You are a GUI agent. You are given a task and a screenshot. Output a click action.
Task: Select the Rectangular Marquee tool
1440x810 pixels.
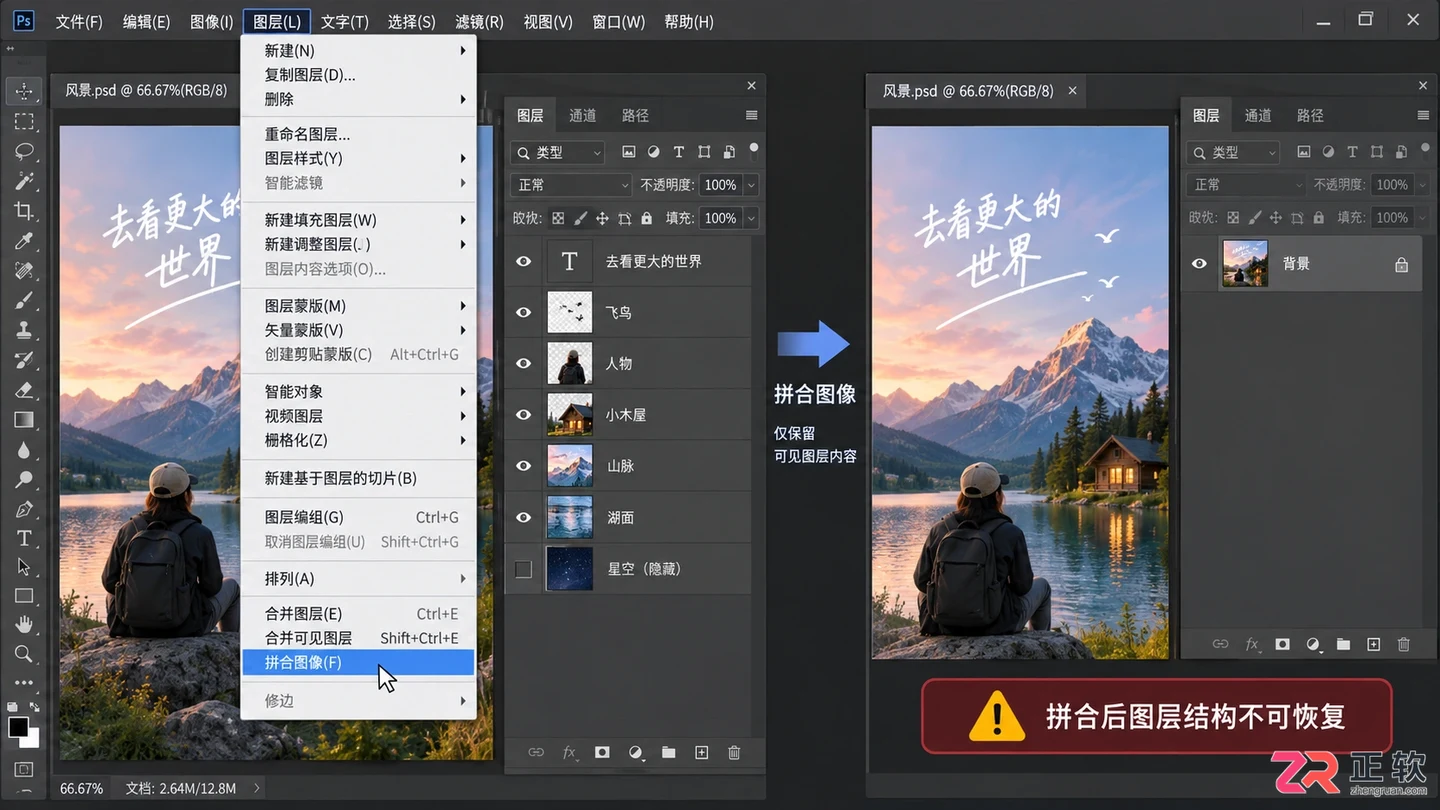(x=24, y=122)
